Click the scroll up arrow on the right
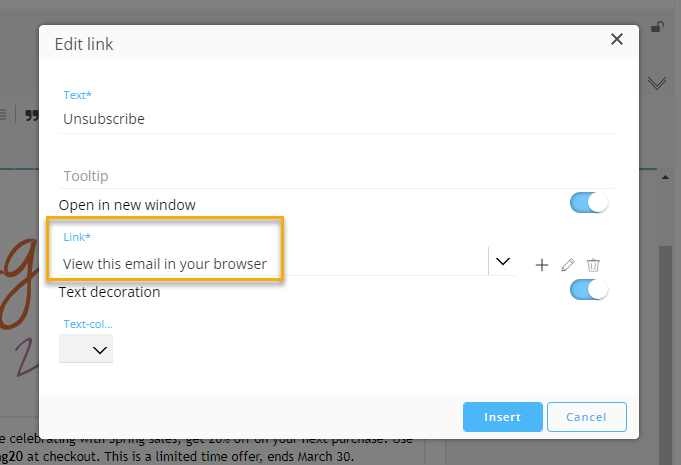Image resolution: width=681 pixels, height=465 pixels. point(665,177)
